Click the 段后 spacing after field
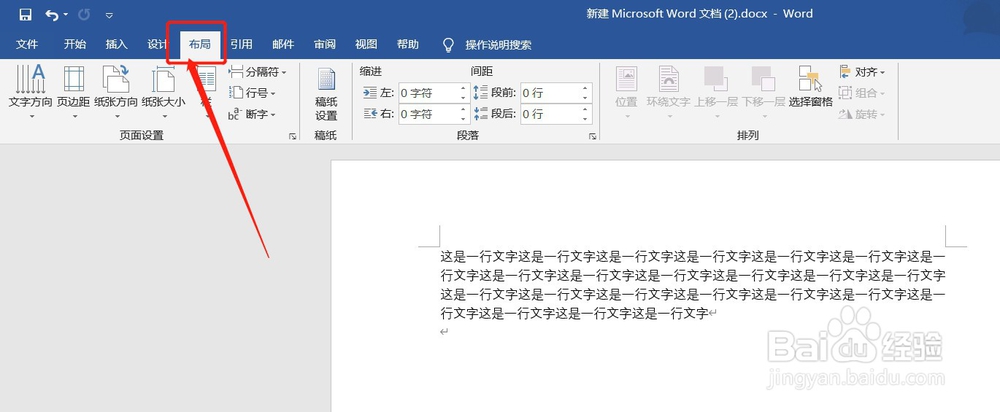This screenshot has width=1000, height=412. pos(550,114)
